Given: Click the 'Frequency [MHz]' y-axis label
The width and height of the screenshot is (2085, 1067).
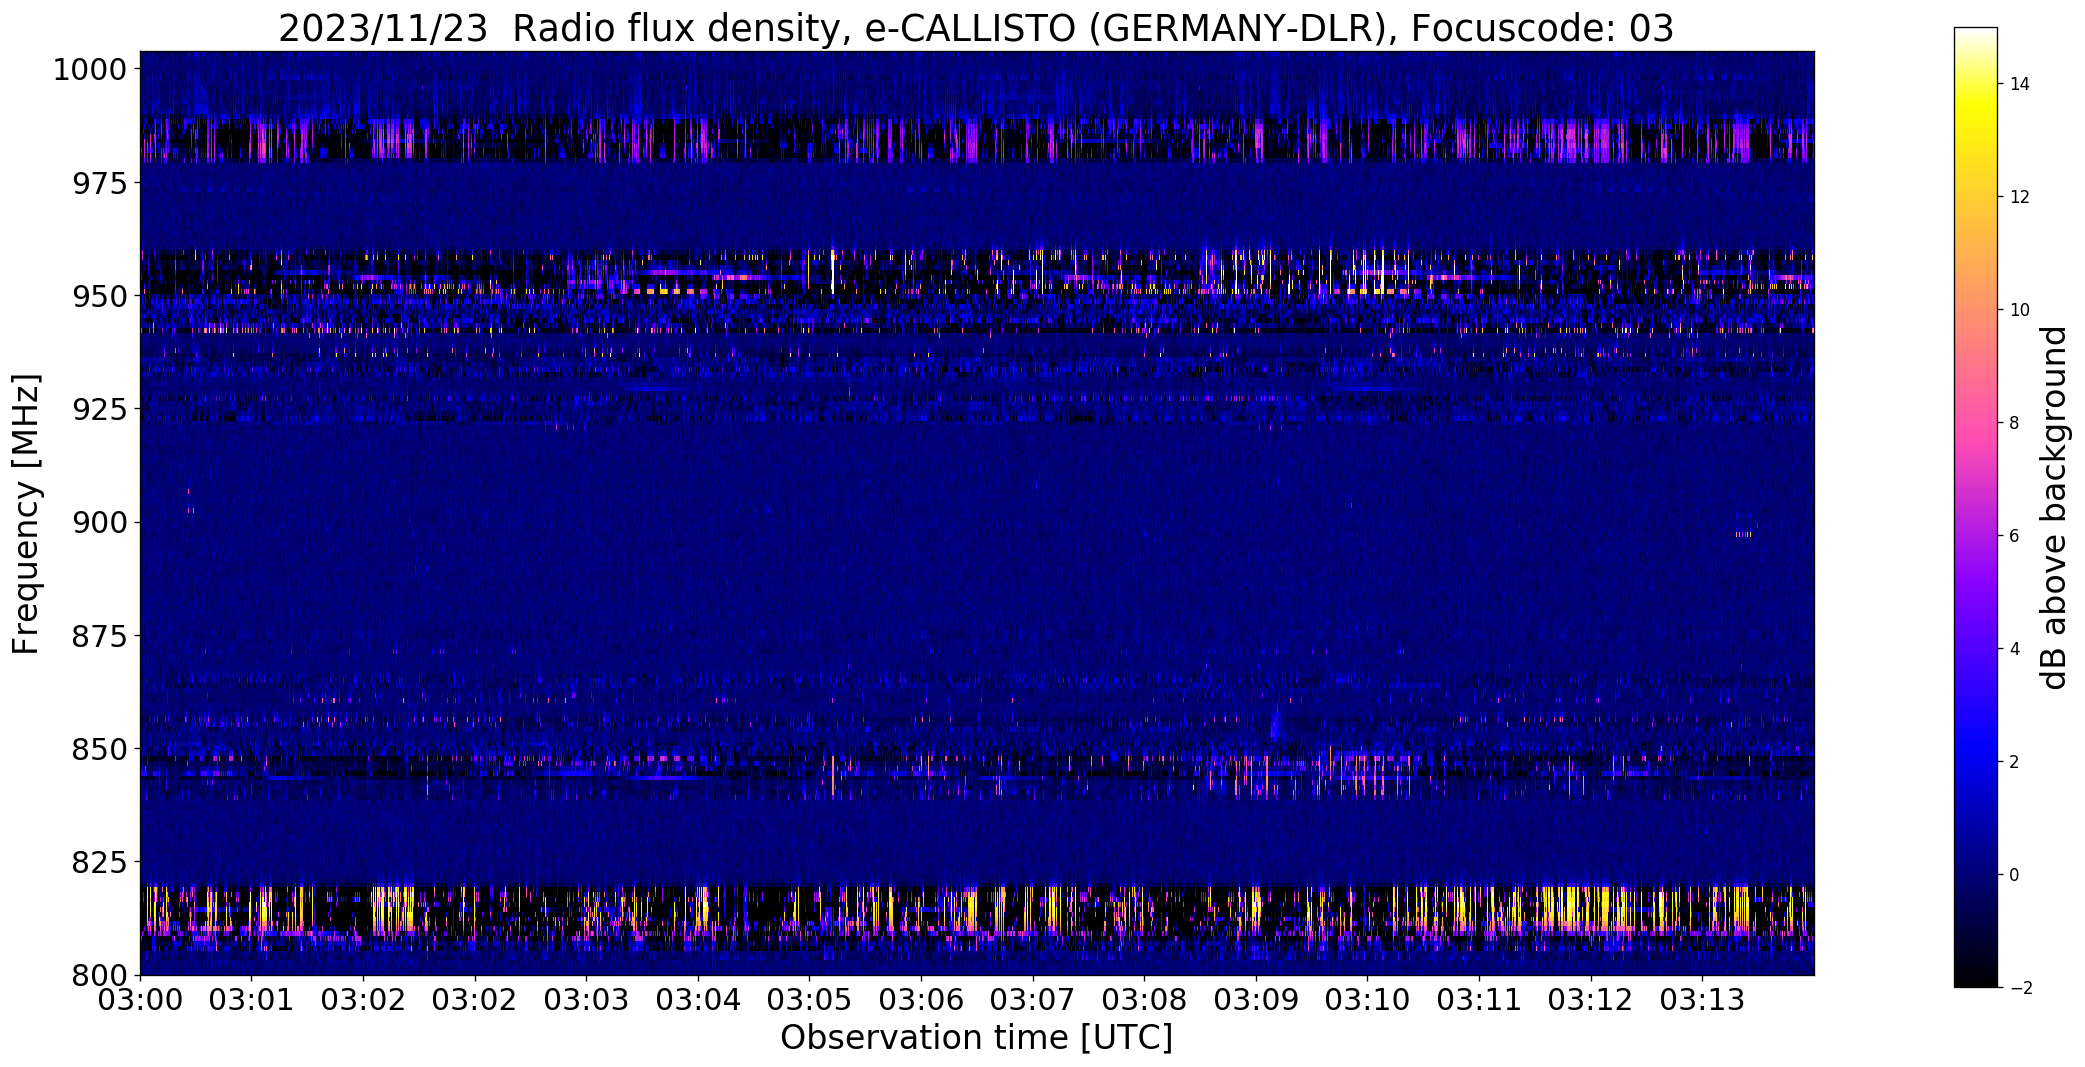Looking at the screenshot, I should point(26,514).
